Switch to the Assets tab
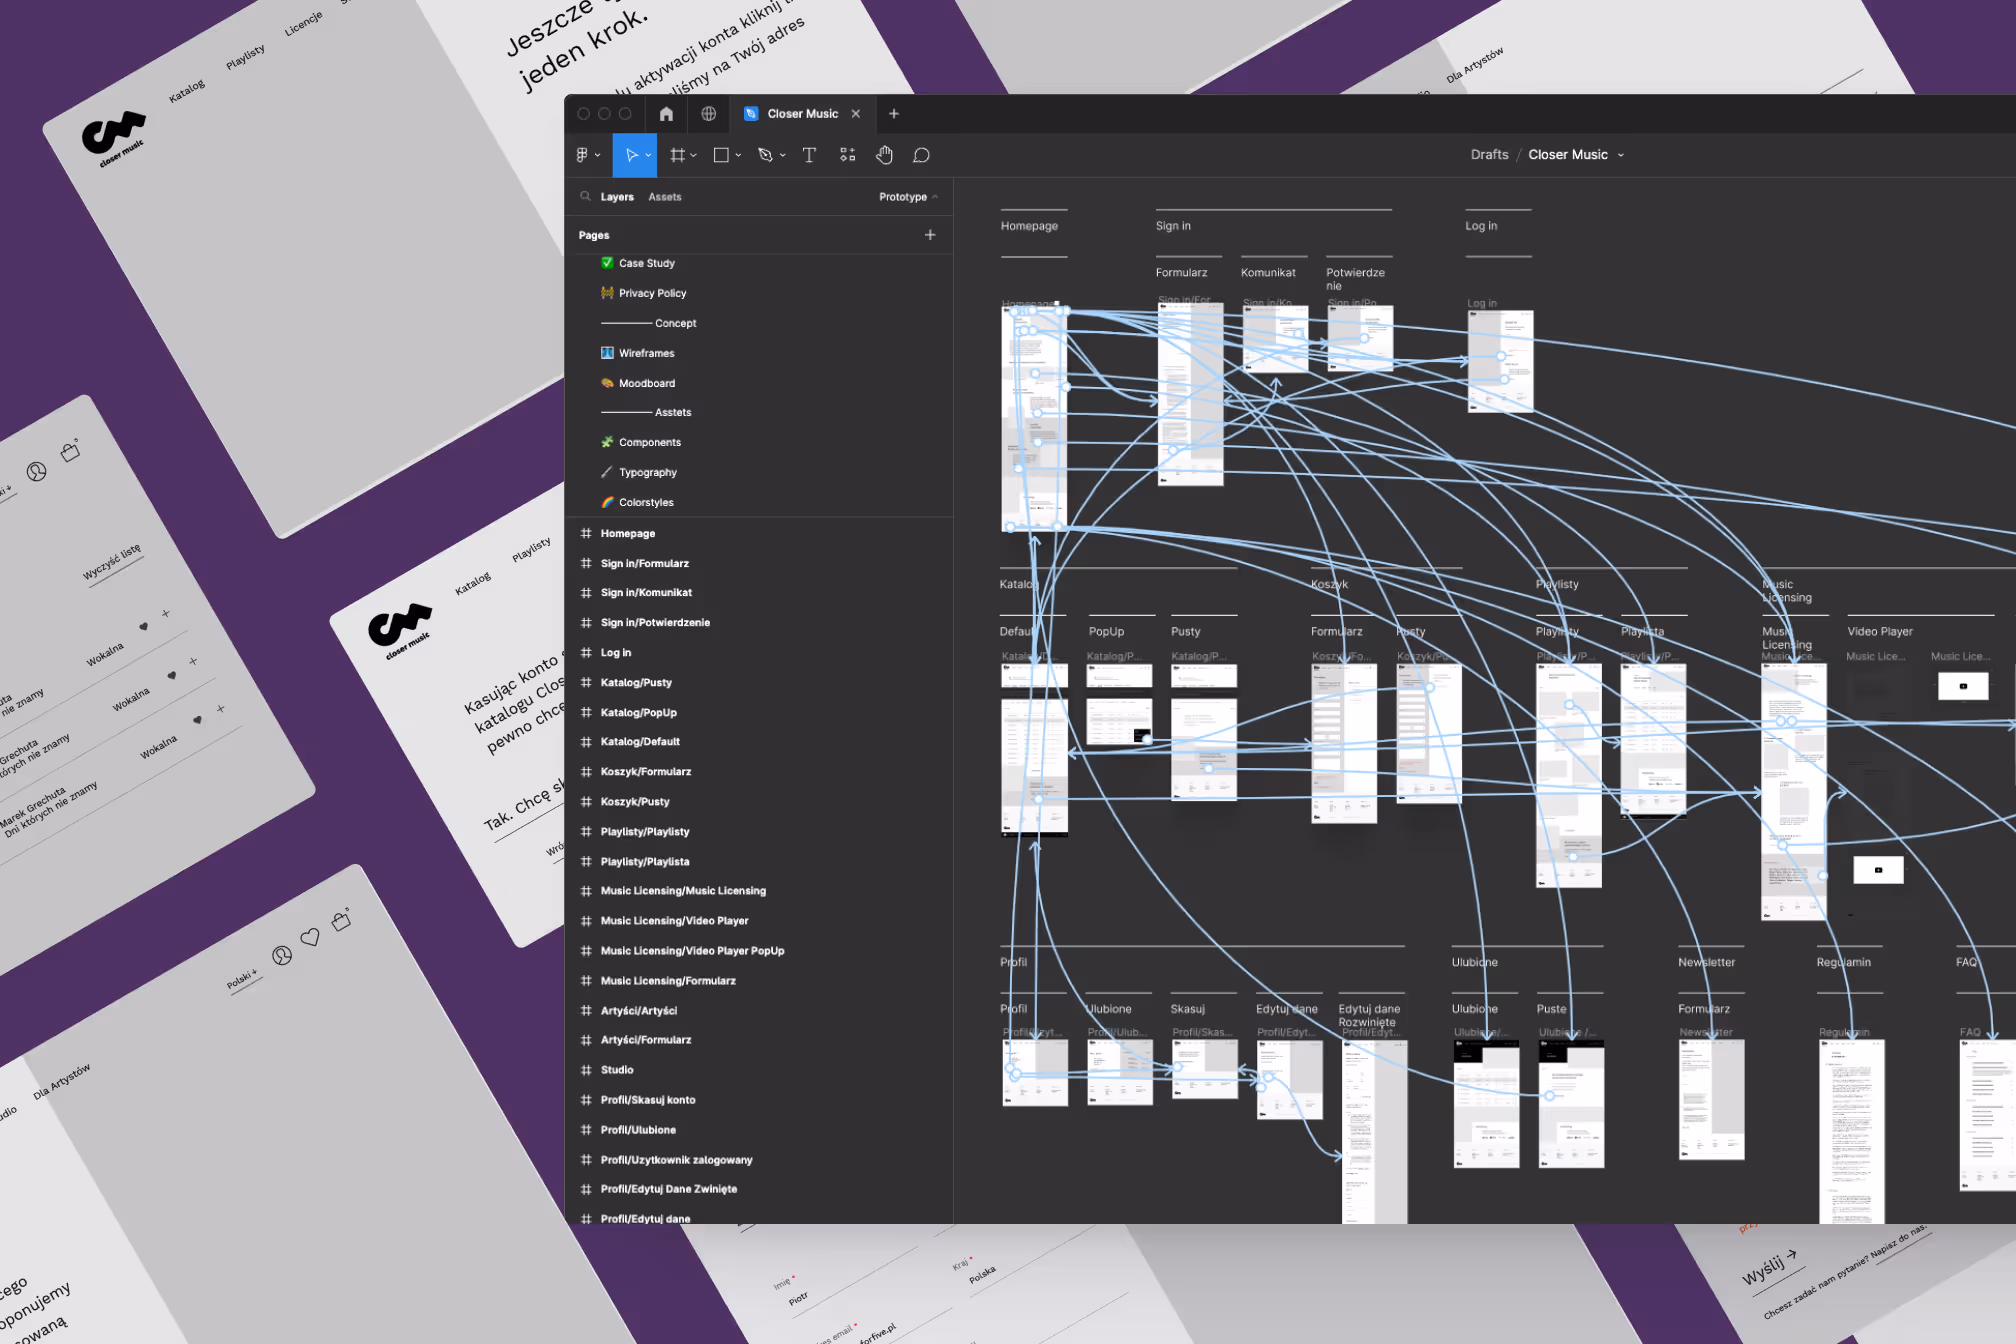The height and width of the screenshot is (1344, 2016). click(x=664, y=197)
